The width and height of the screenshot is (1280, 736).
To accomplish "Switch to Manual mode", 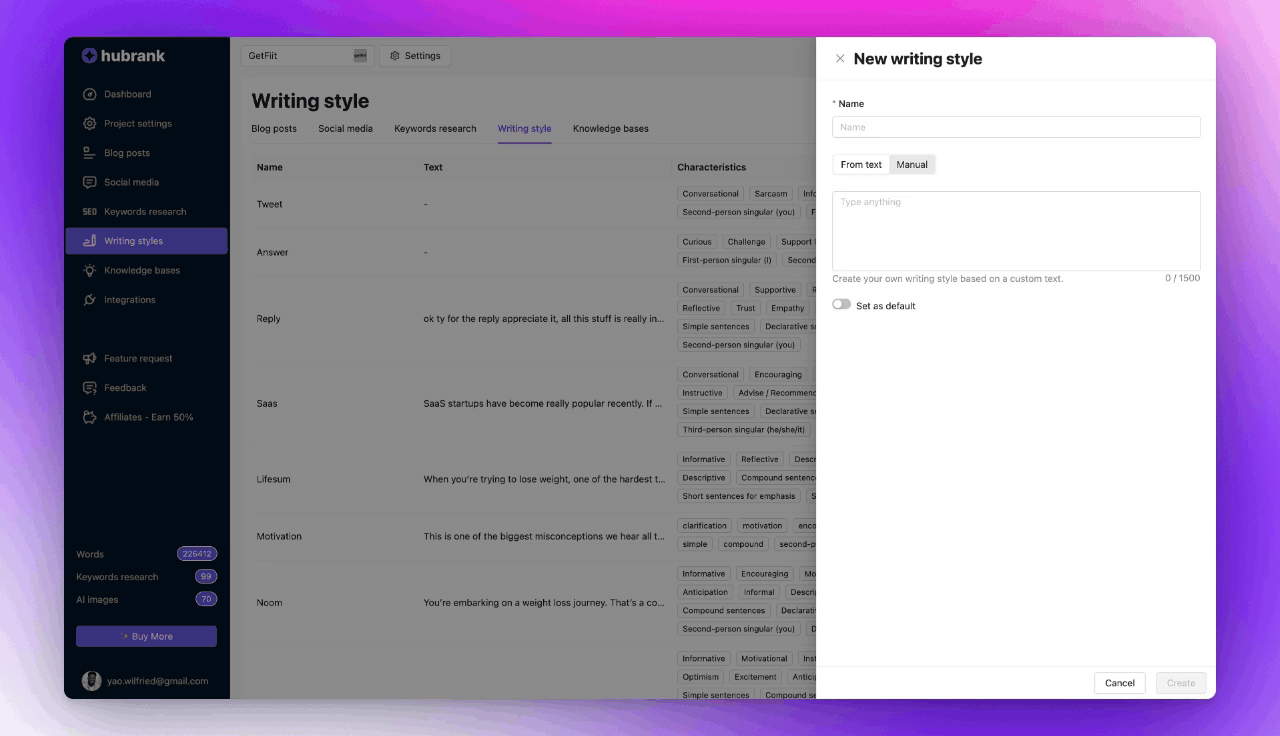I will (912, 165).
